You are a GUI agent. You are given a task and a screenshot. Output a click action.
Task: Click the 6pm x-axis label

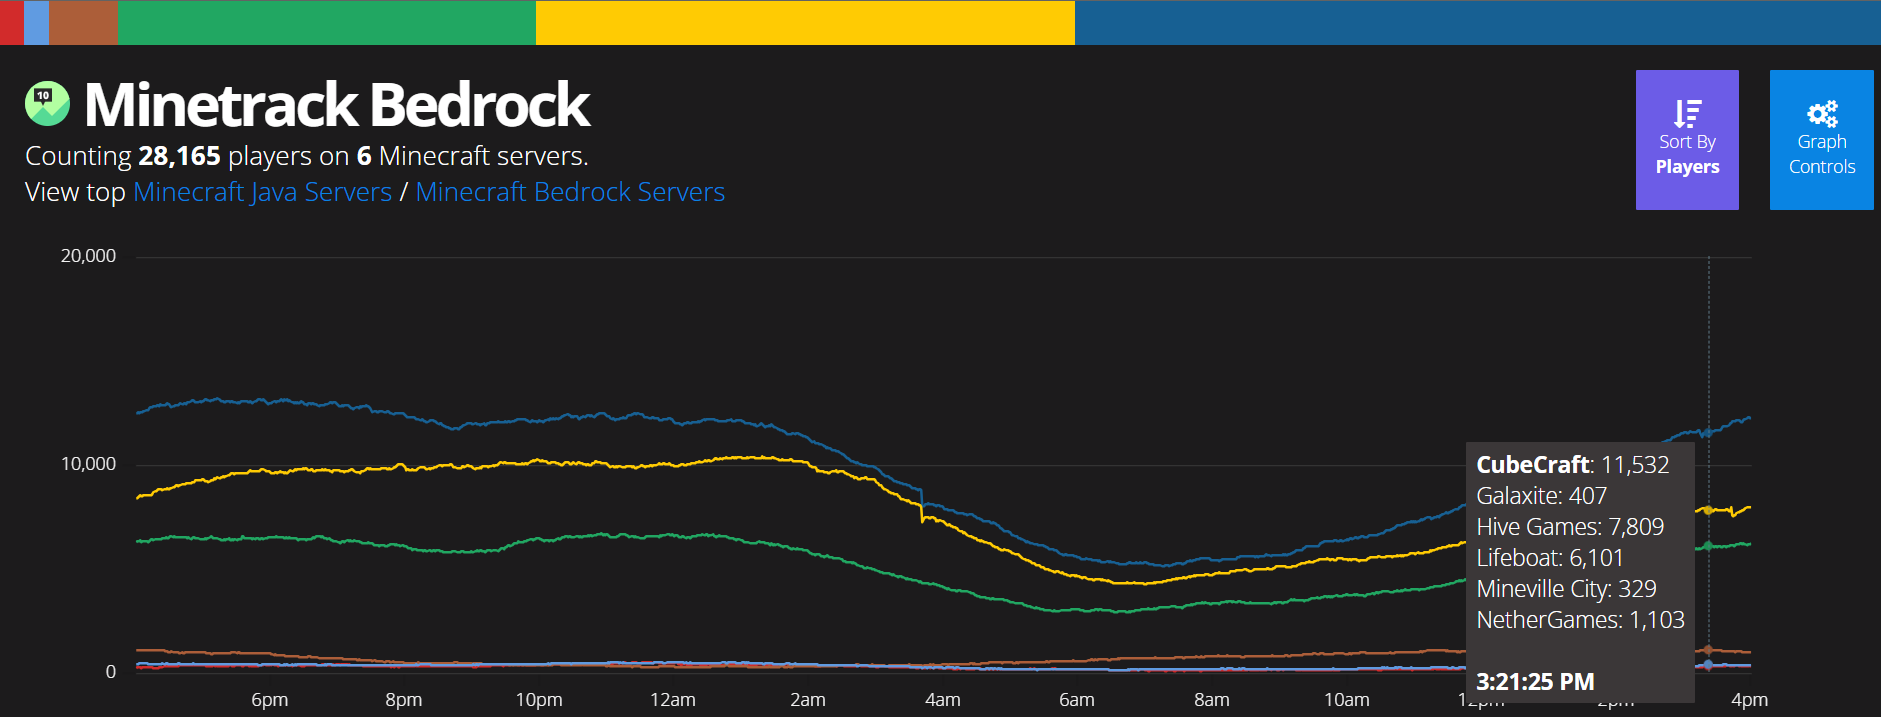(x=269, y=700)
